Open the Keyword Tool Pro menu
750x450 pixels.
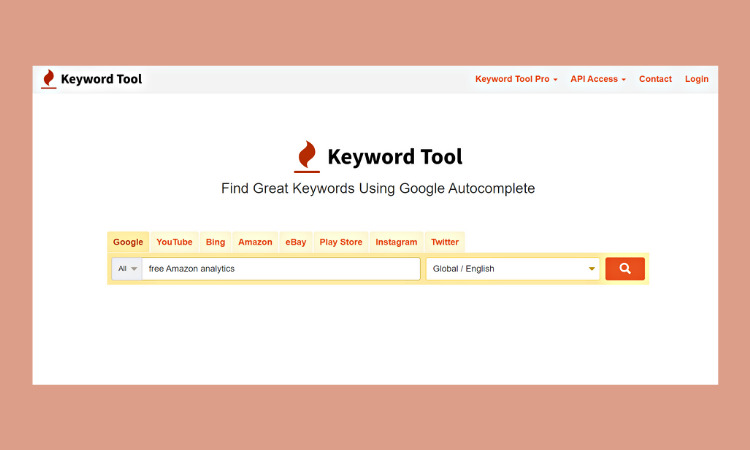516,79
